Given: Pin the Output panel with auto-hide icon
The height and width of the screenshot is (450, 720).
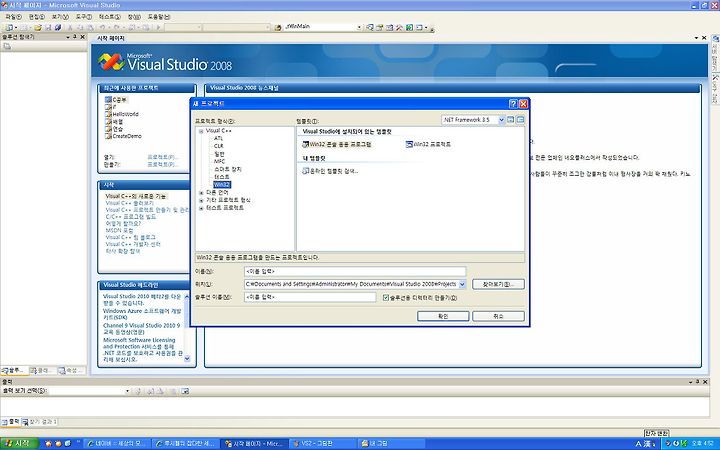Looking at the screenshot, I should tap(698, 382).
